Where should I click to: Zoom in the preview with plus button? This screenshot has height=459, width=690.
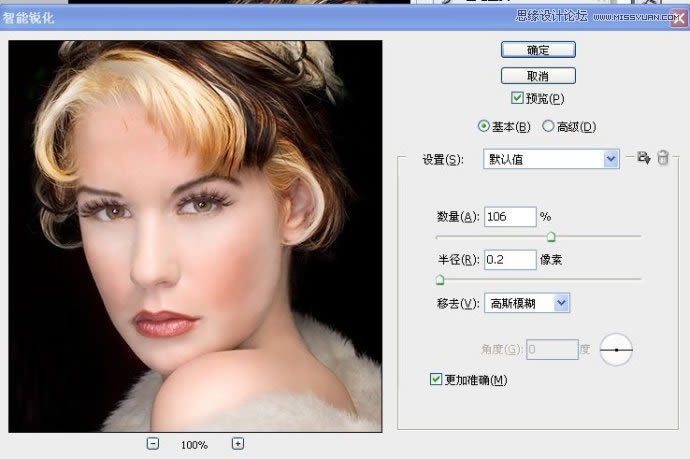coord(237,444)
